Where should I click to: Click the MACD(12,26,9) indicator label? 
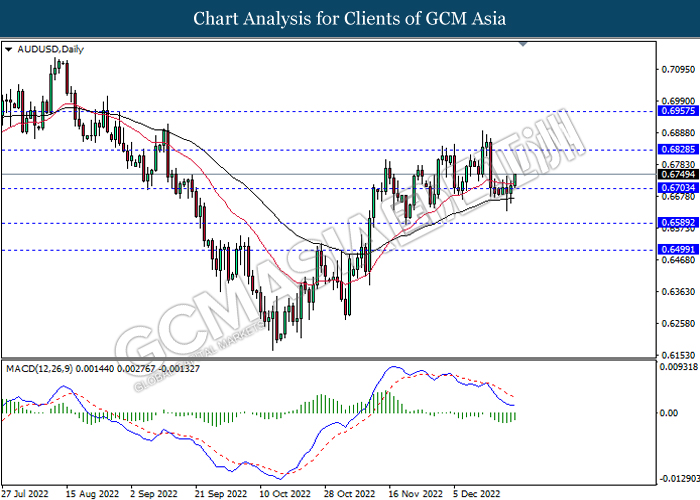[39, 369]
